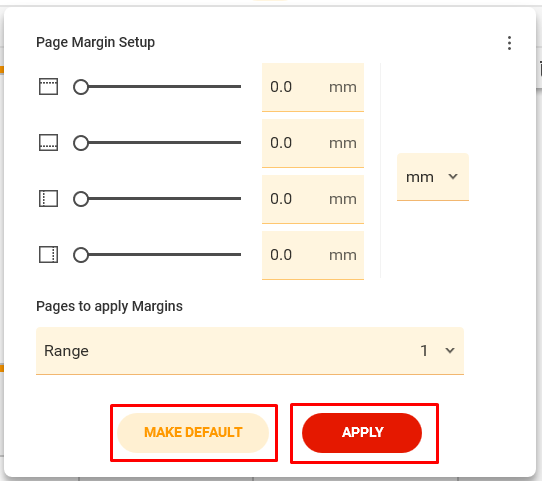
Task: Click the top margin slider handle
Action: [81, 87]
